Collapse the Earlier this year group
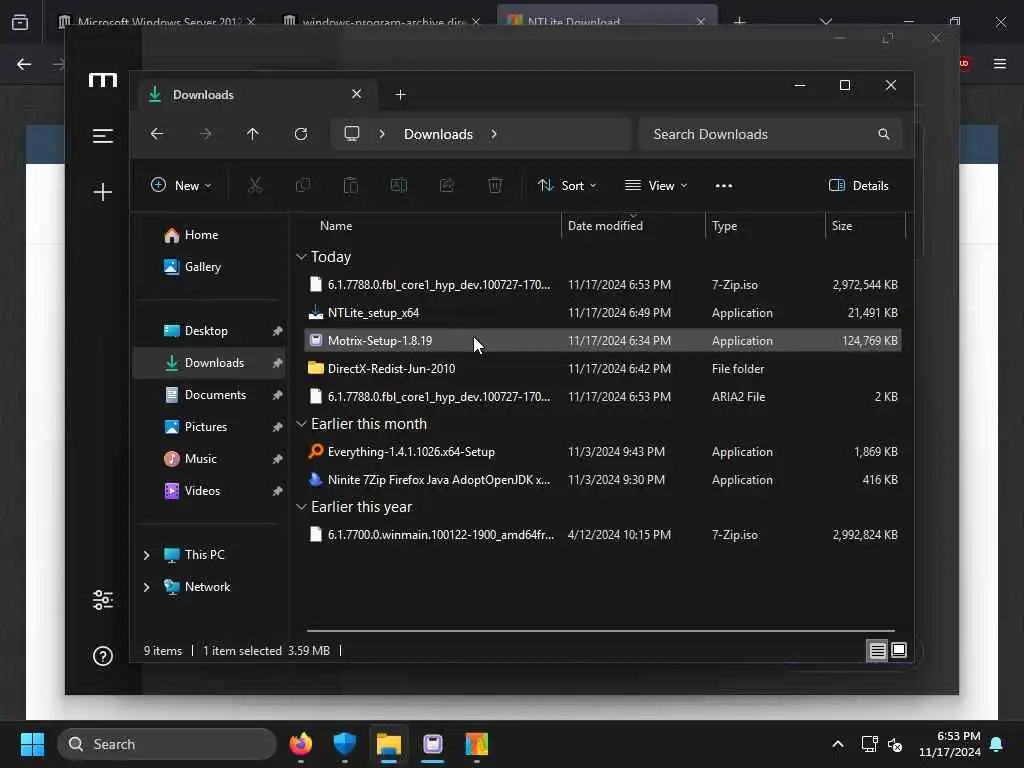The height and width of the screenshot is (768, 1024). coord(301,507)
